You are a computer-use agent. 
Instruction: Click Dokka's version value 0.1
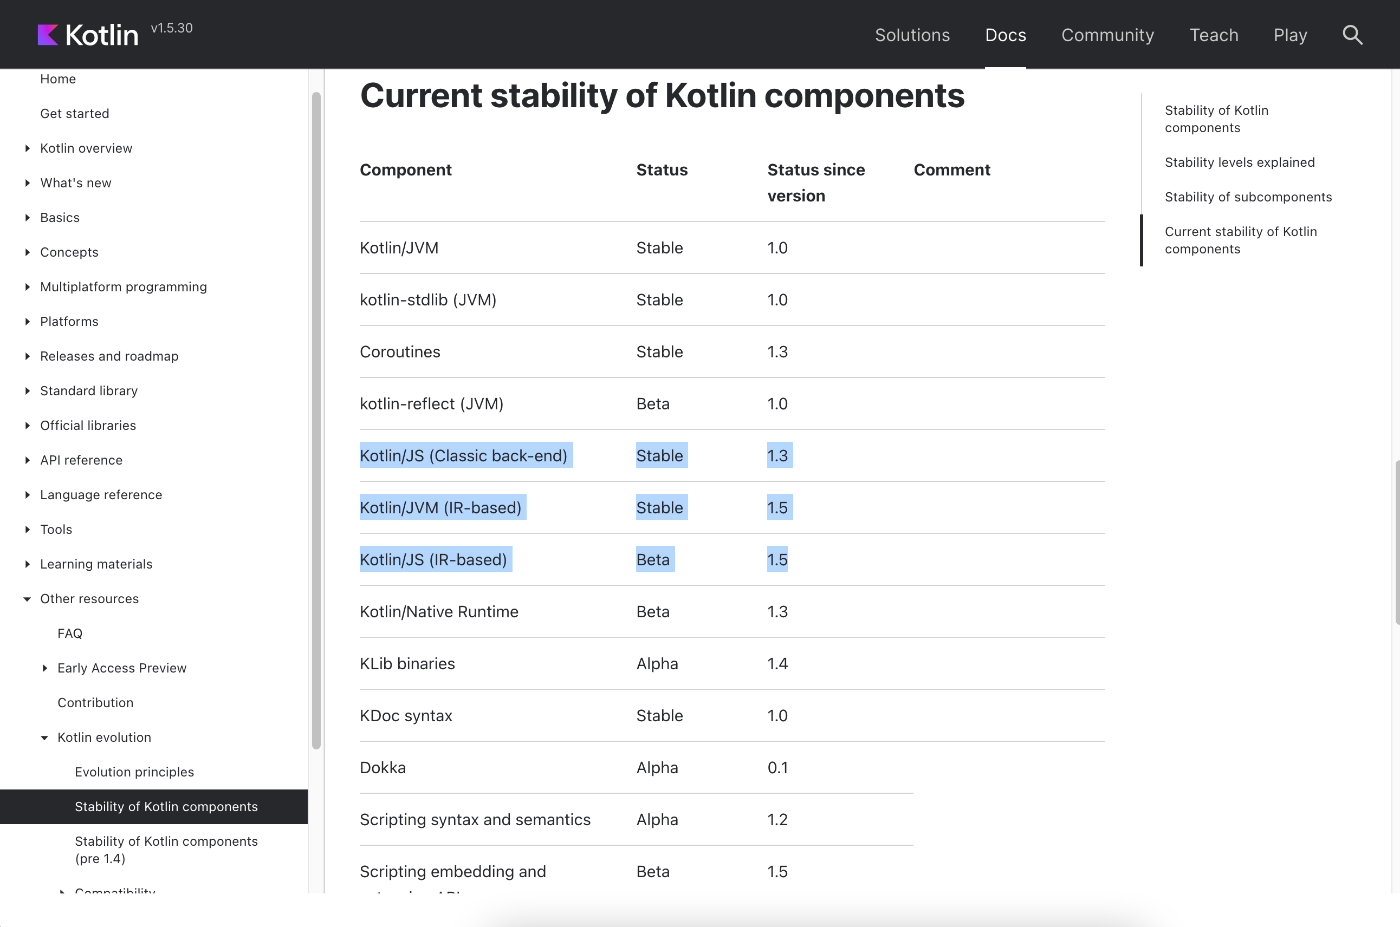tap(778, 768)
